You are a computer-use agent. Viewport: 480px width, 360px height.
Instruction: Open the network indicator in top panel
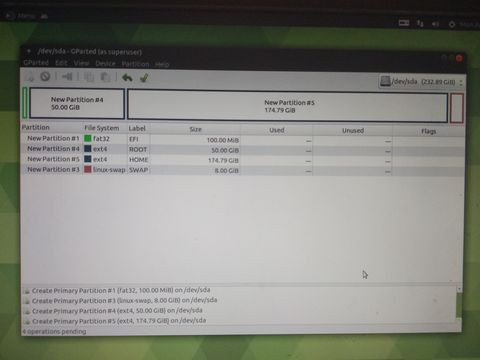coord(420,23)
